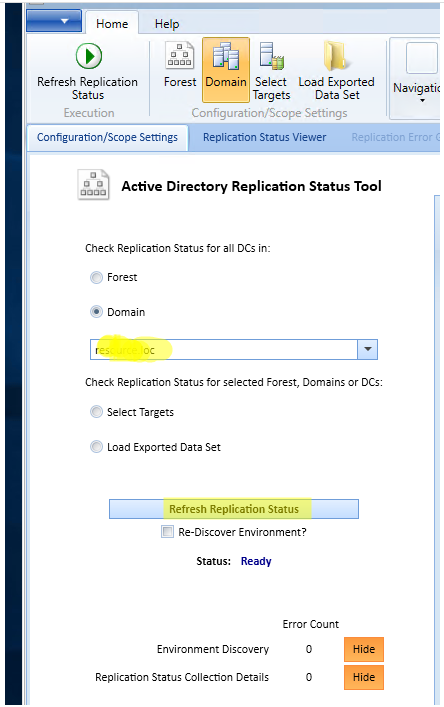Image resolution: width=444 pixels, height=707 pixels.
Task: Select the Forest scope icon in ribbon
Action: tap(180, 55)
